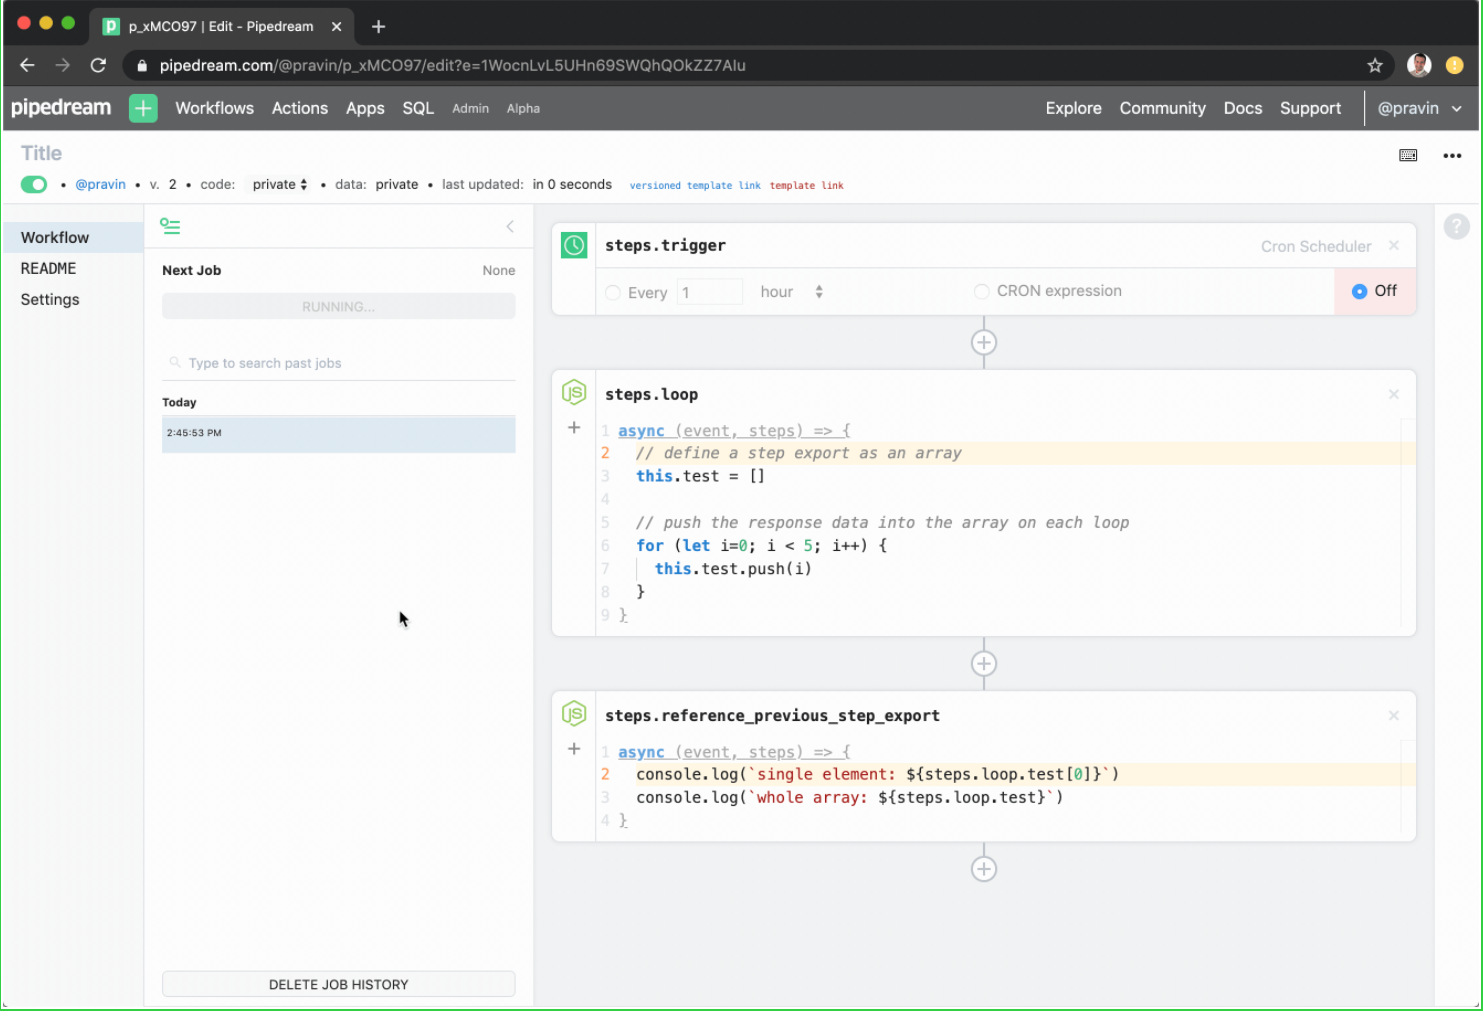Click the help question mark icon

coord(1456,227)
